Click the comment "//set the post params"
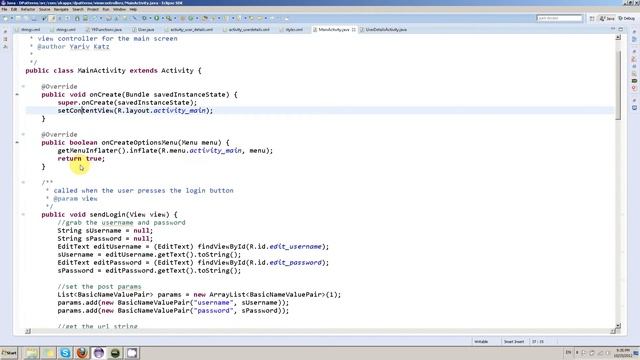The width and height of the screenshot is (640, 360). [x=99, y=287]
